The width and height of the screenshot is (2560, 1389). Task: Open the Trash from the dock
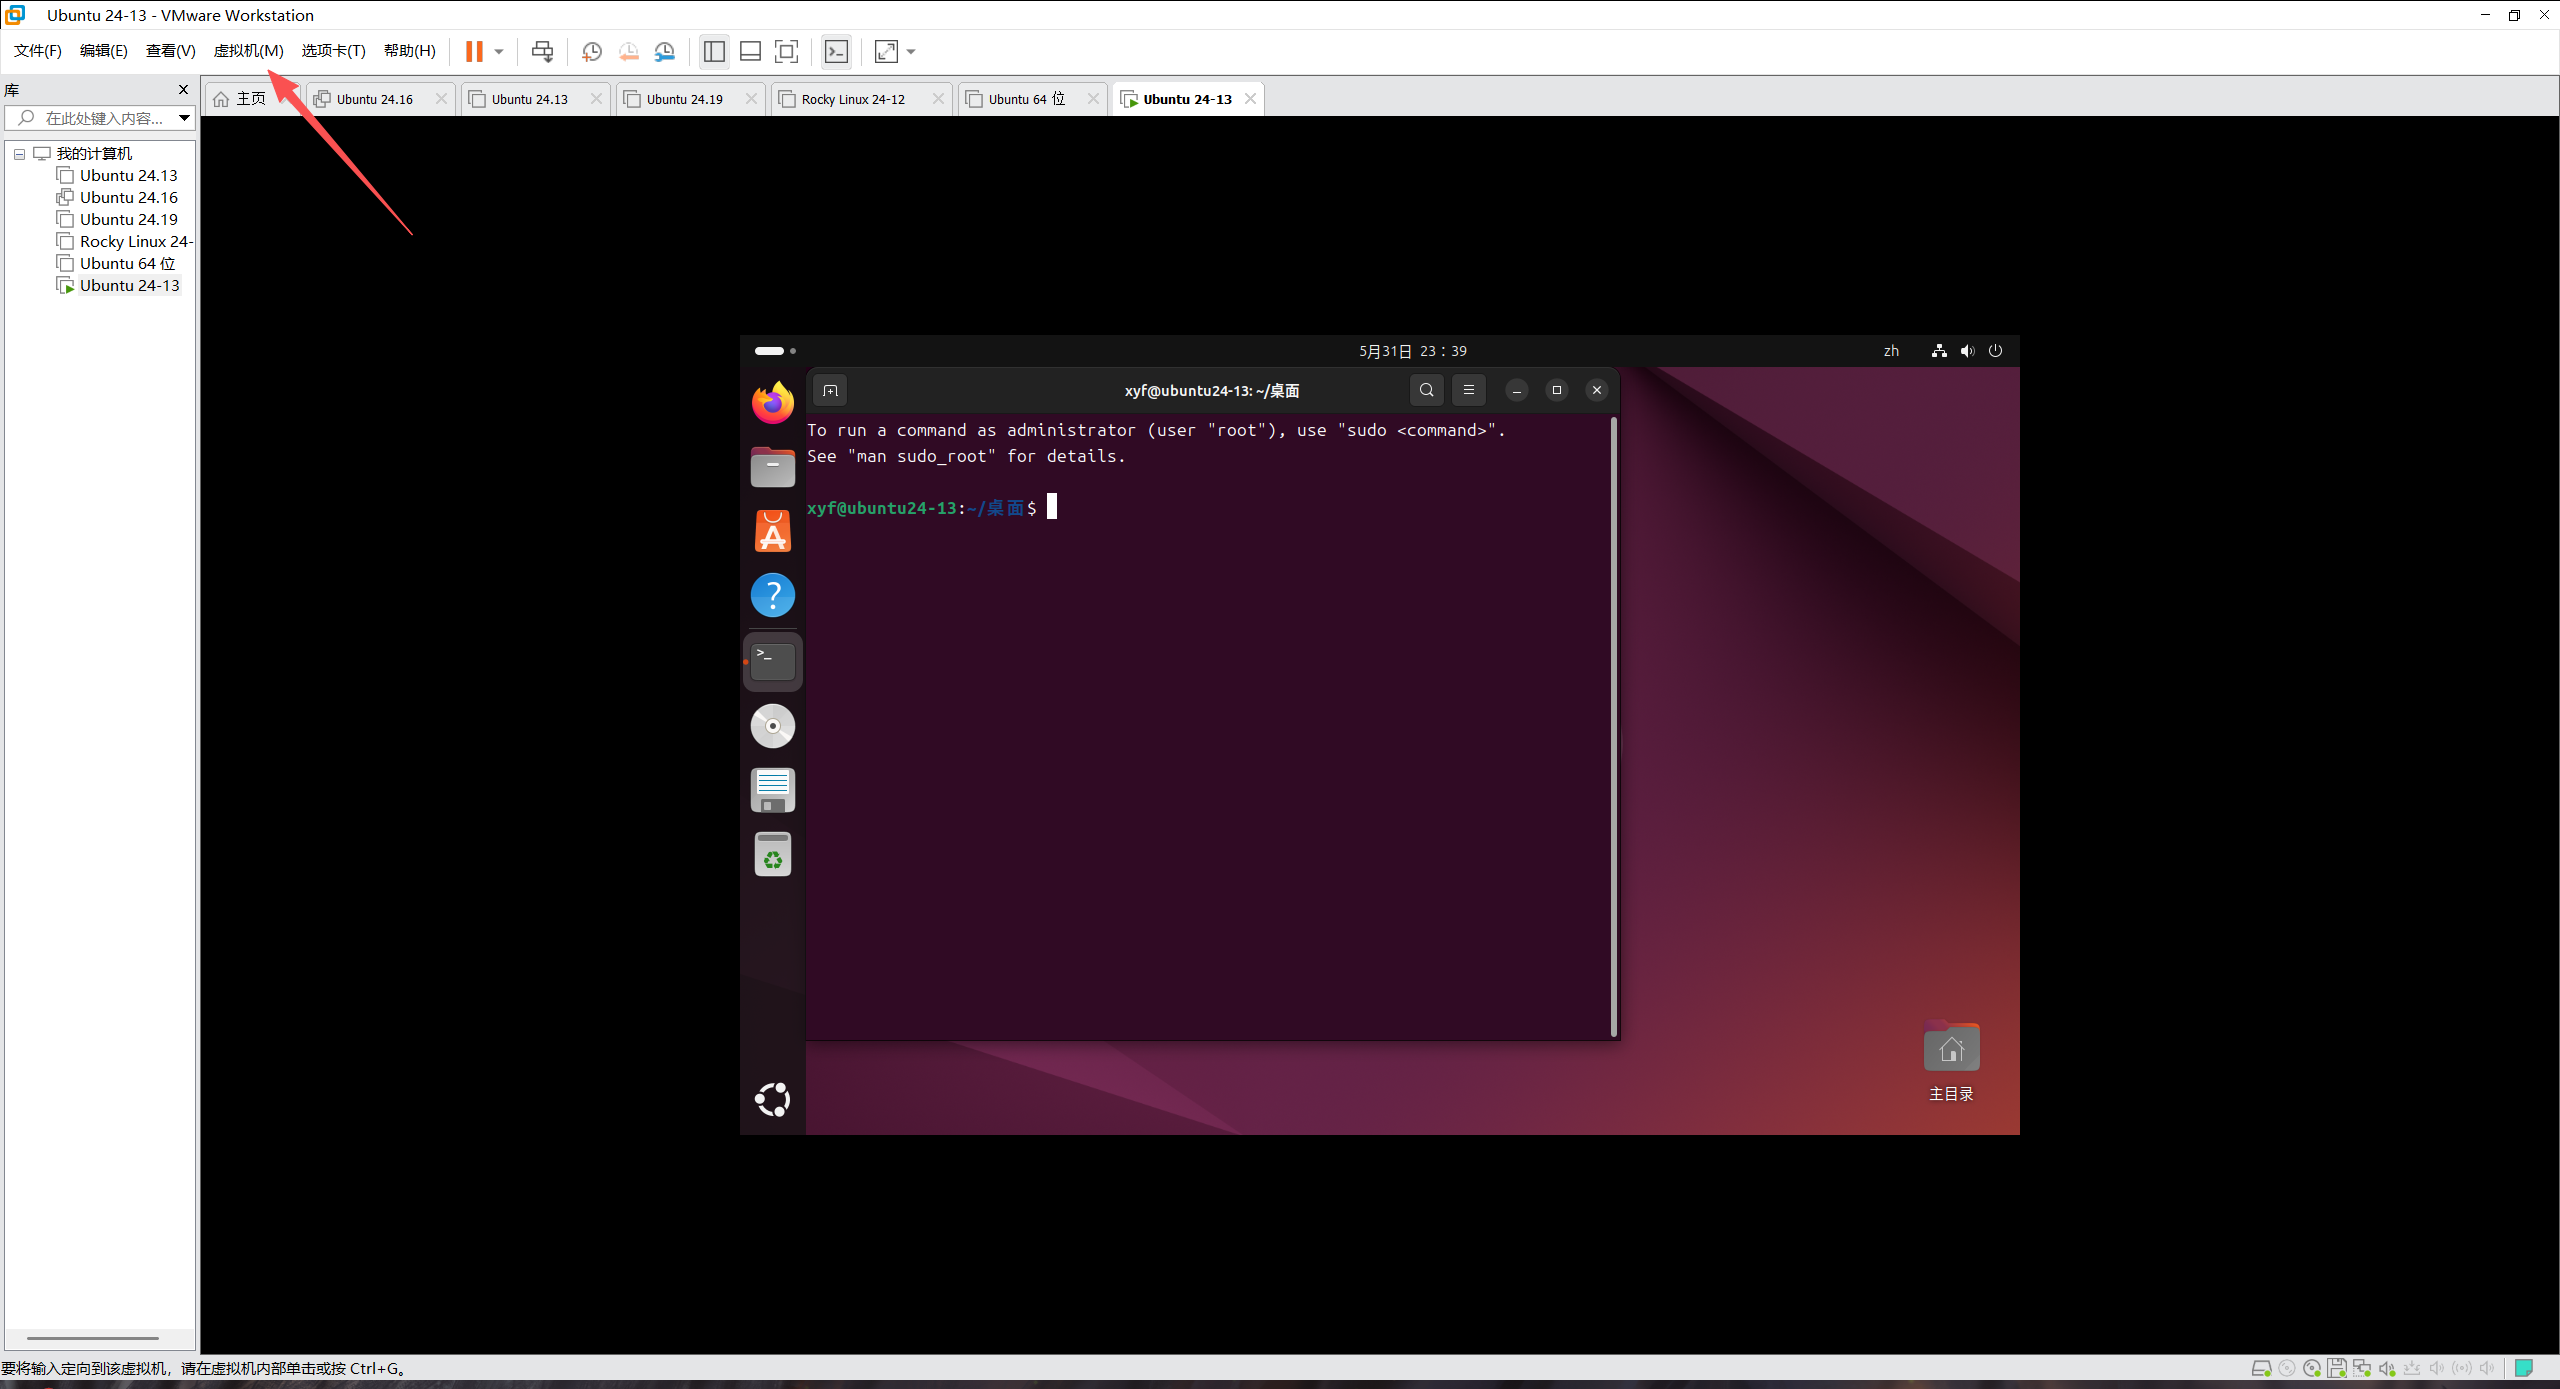pyautogui.click(x=773, y=855)
